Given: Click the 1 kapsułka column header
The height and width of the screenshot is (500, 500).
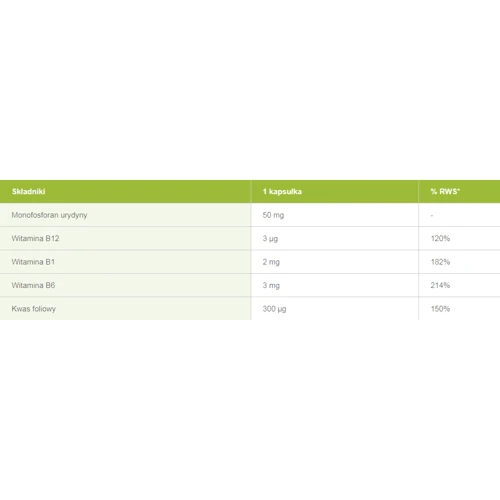Looking at the screenshot, I should click(282, 191).
